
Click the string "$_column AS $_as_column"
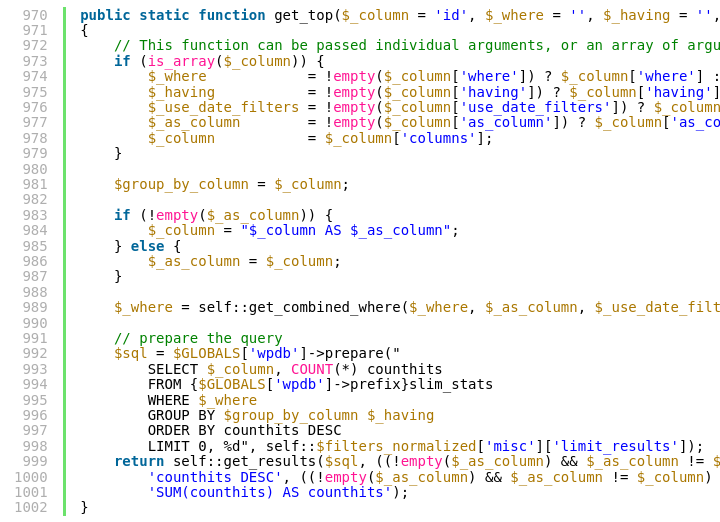pyautogui.click(x=345, y=230)
